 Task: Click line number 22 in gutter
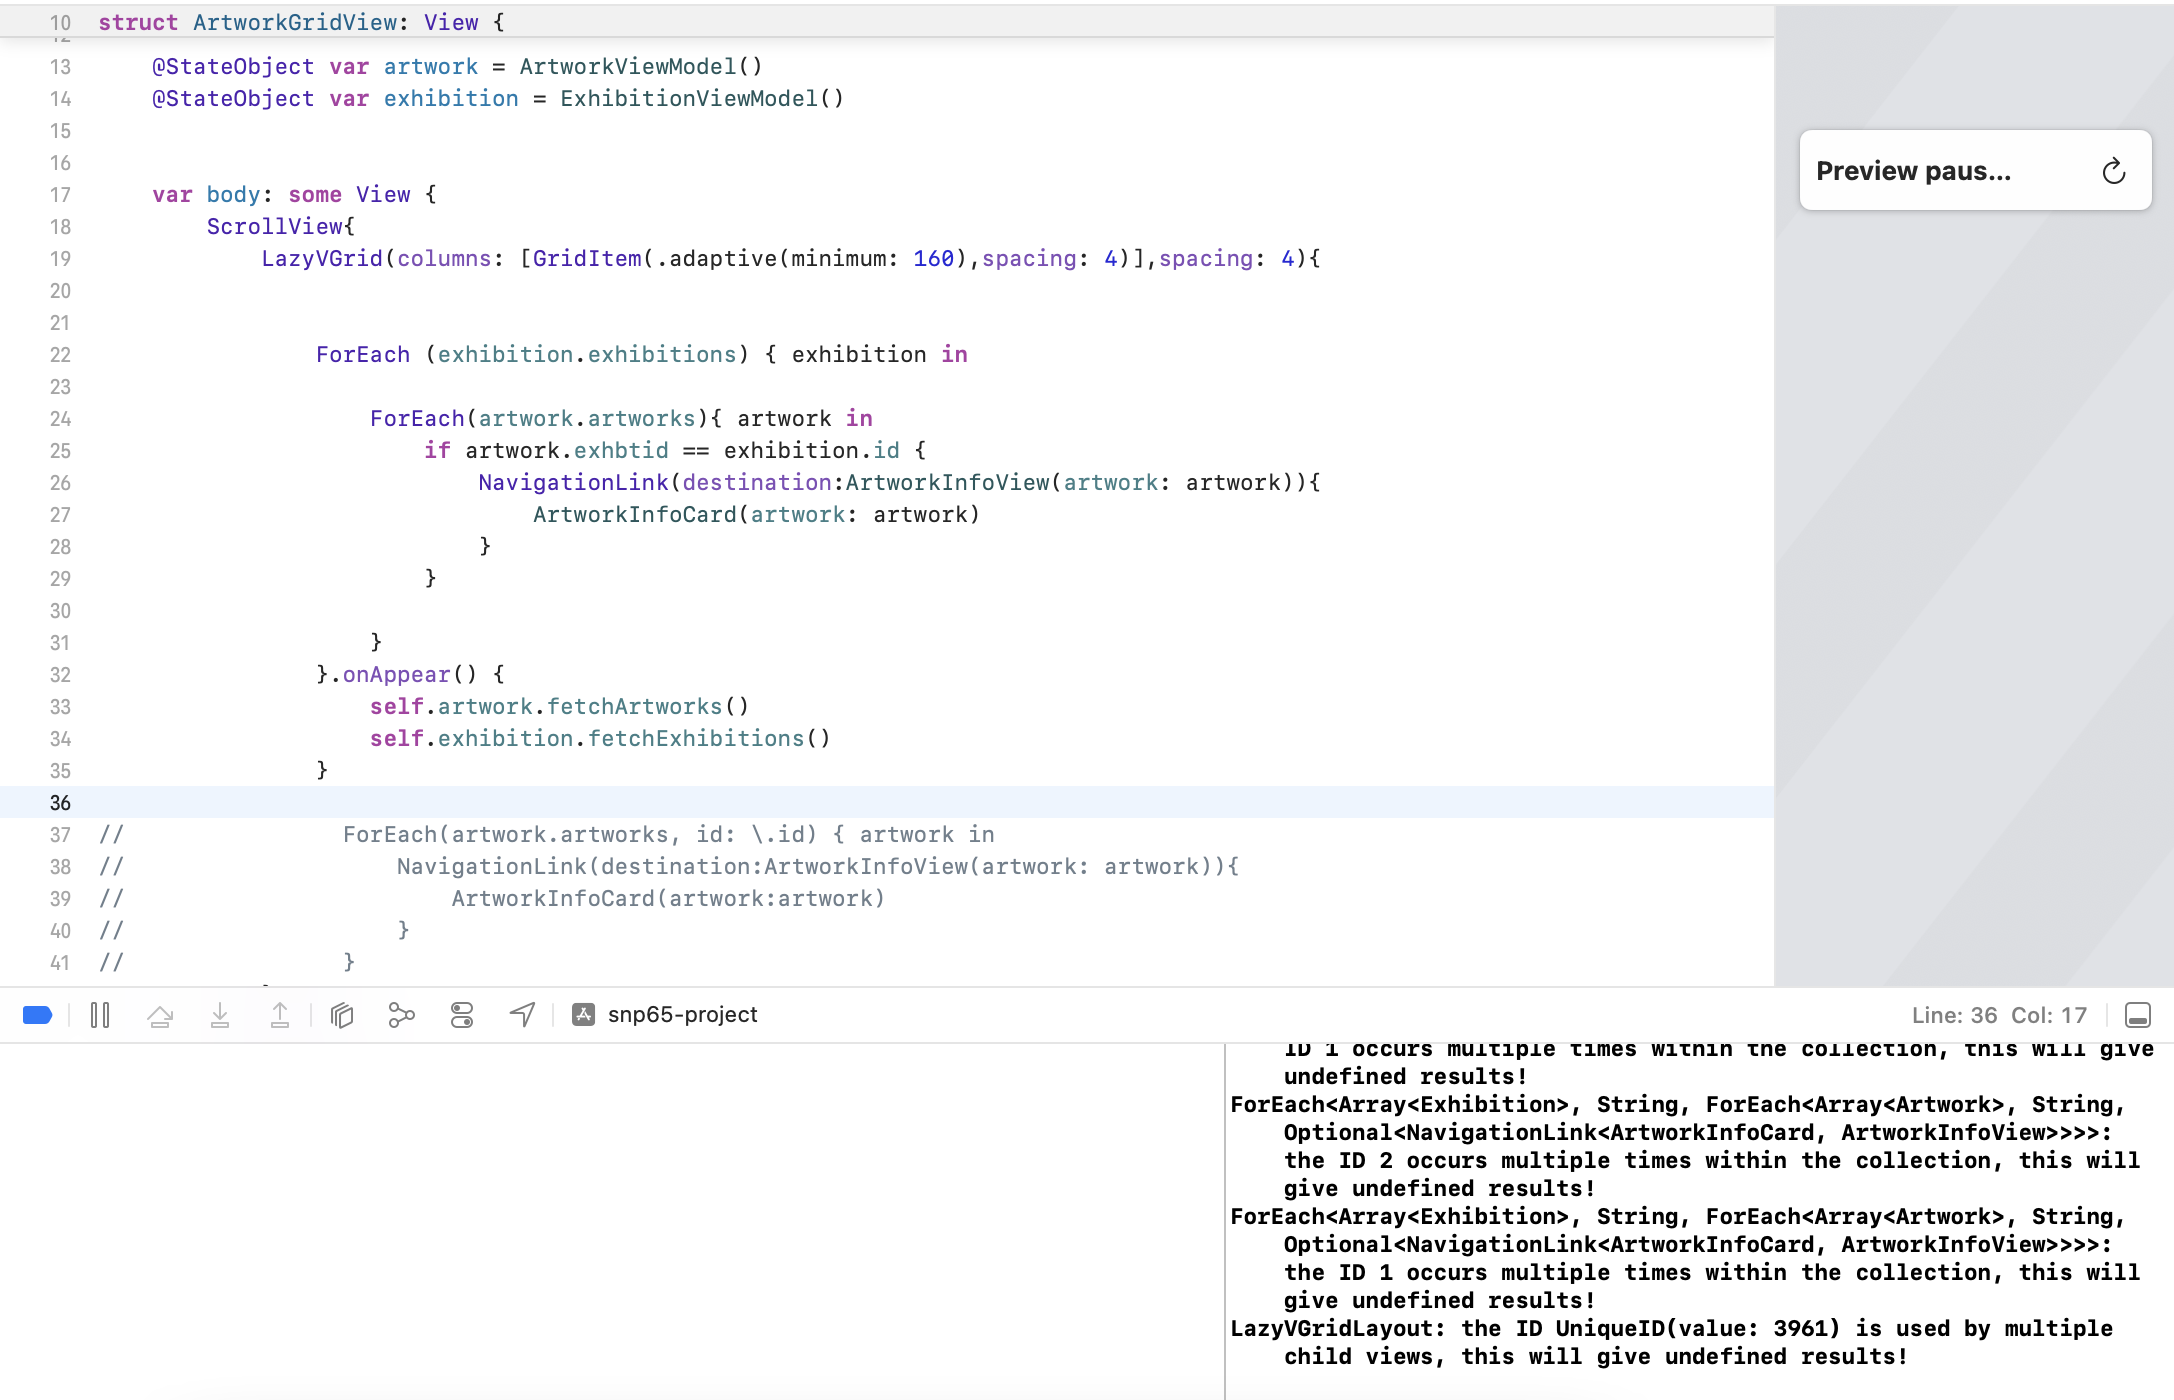60,355
